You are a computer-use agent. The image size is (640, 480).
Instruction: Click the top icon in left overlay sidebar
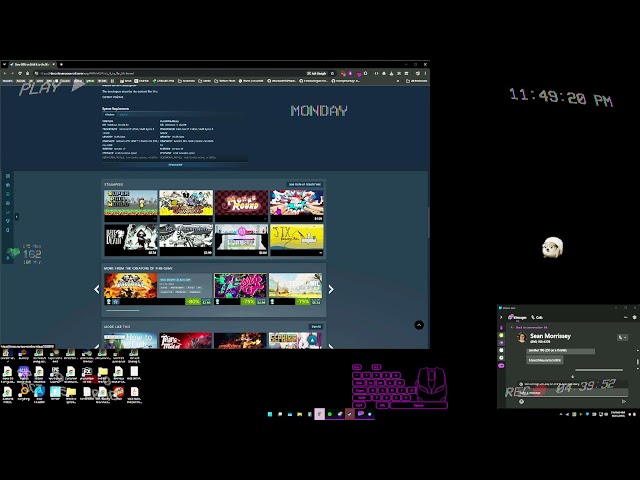pyautogui.click(x=8, y=176)
